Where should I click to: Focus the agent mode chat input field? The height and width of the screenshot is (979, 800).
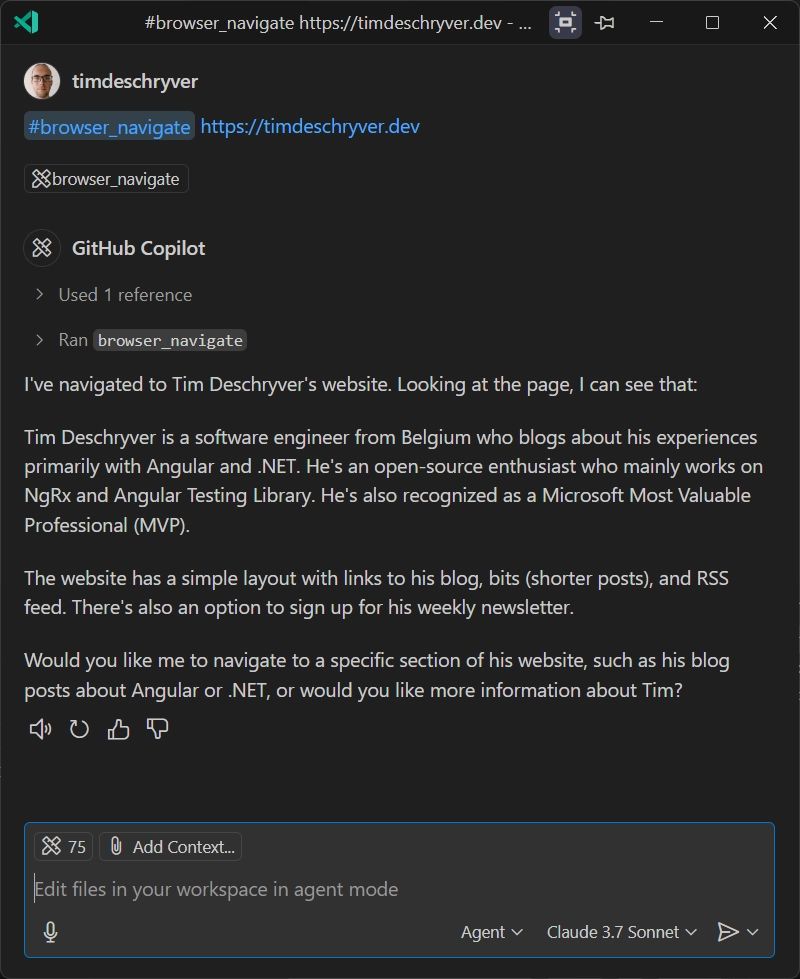pos(400,889)
